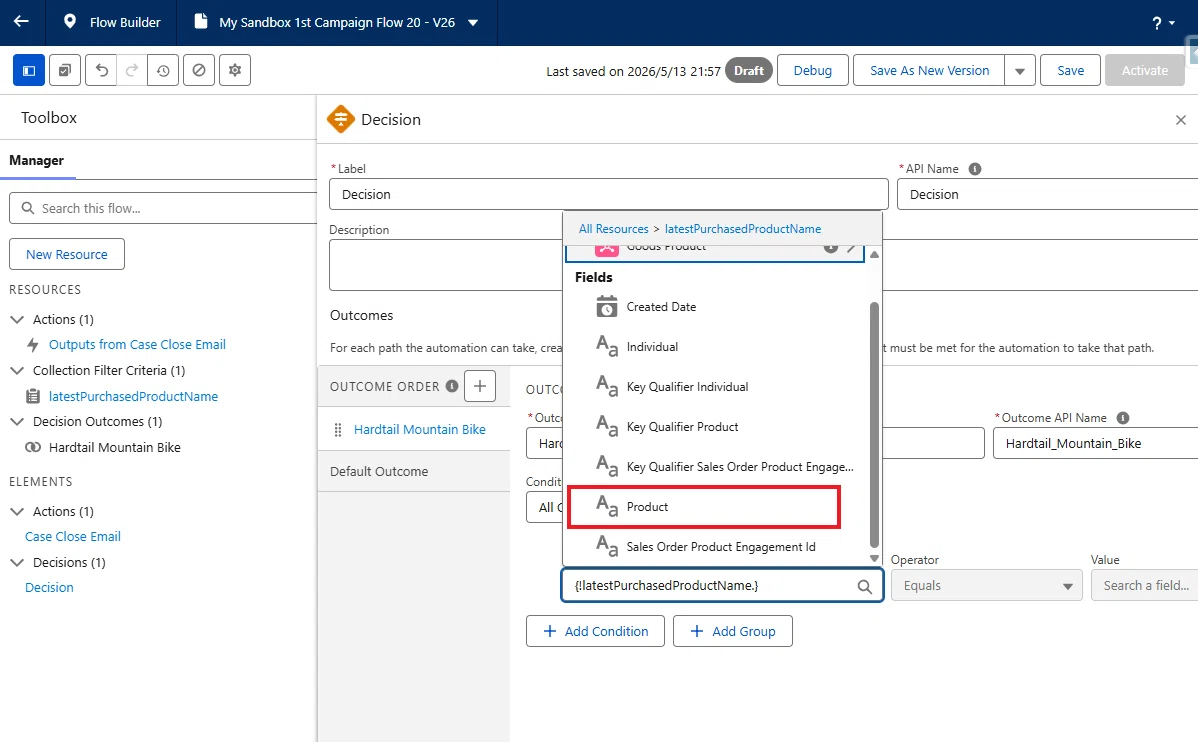Save the flow
1198x742 pixels.
[x=1070, y=70]
